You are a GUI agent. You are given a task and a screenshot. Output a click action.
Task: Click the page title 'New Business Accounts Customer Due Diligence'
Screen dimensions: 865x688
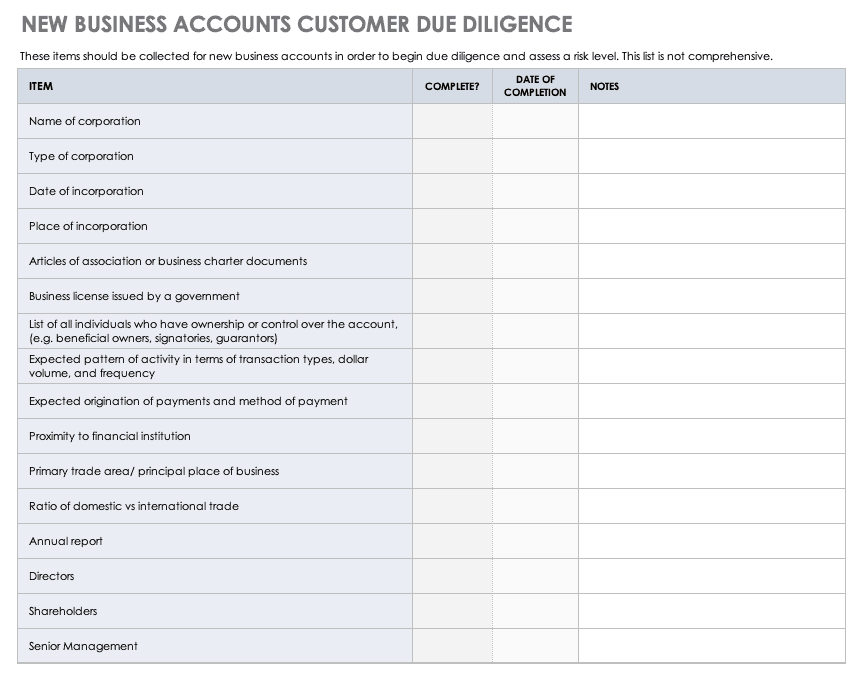(297, 24)
